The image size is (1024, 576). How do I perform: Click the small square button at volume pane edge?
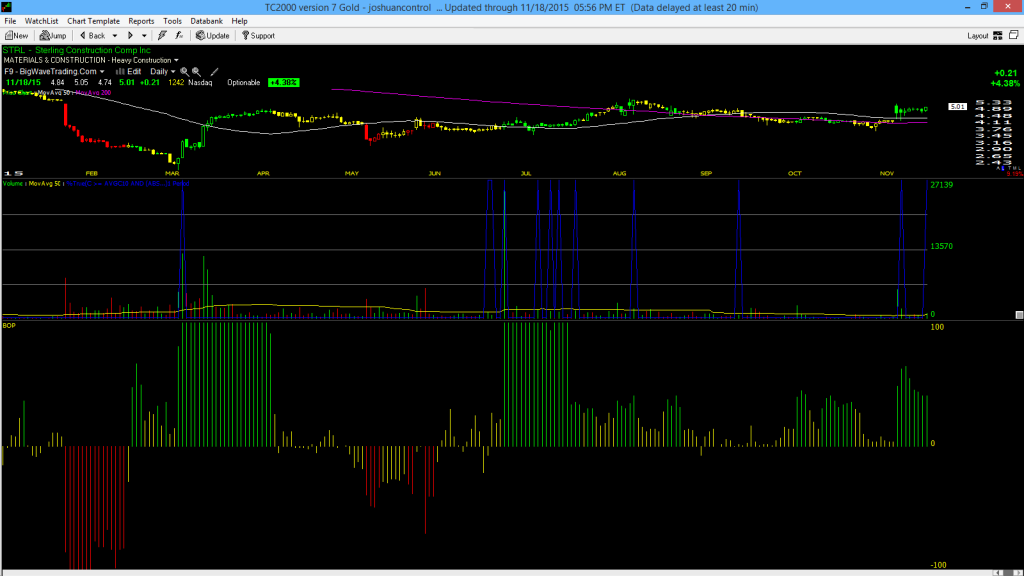click(1019, 315)
